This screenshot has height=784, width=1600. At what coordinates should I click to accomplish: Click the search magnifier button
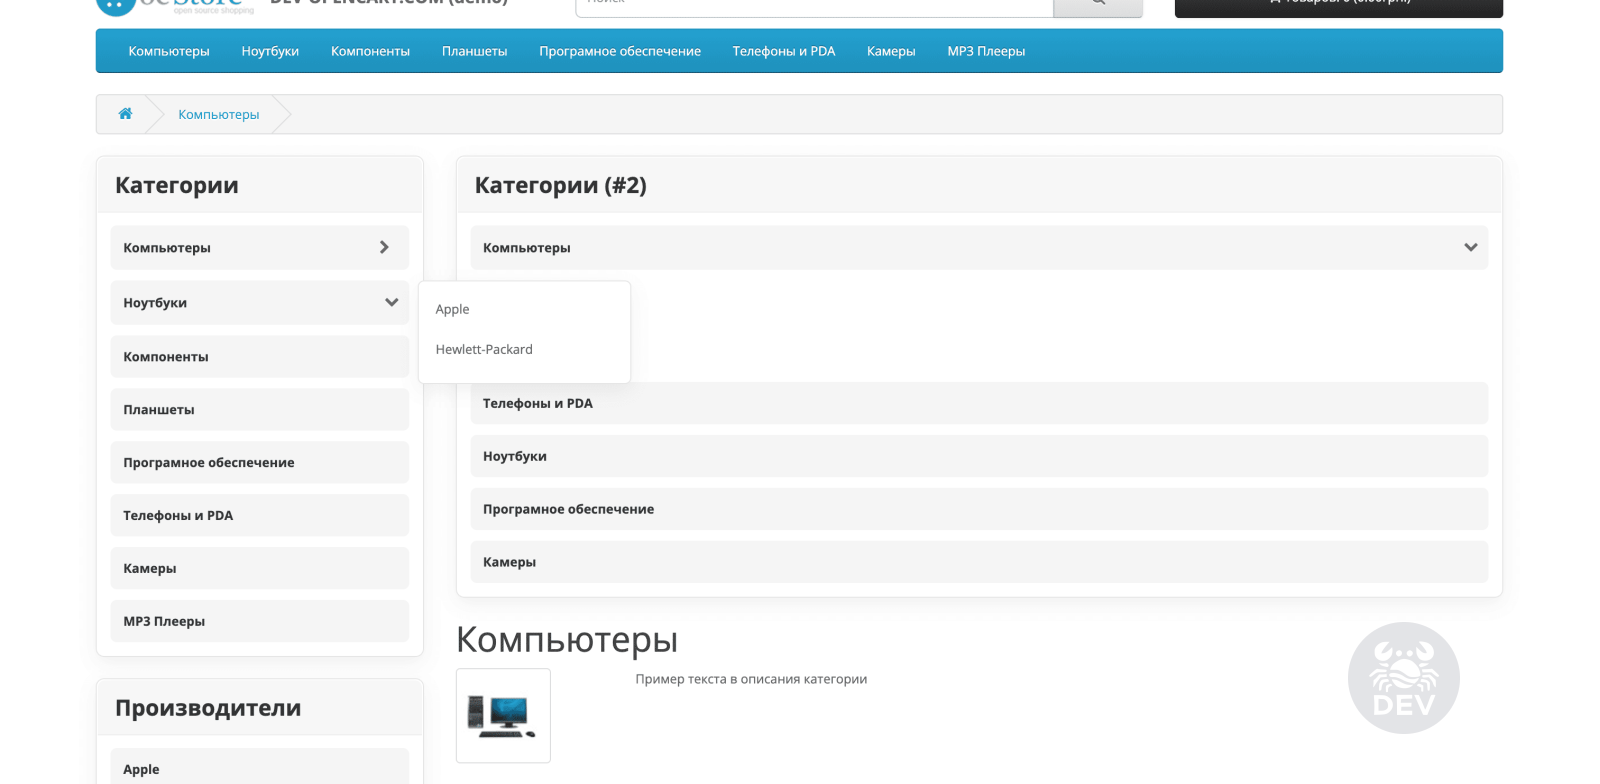[1098, 6]
